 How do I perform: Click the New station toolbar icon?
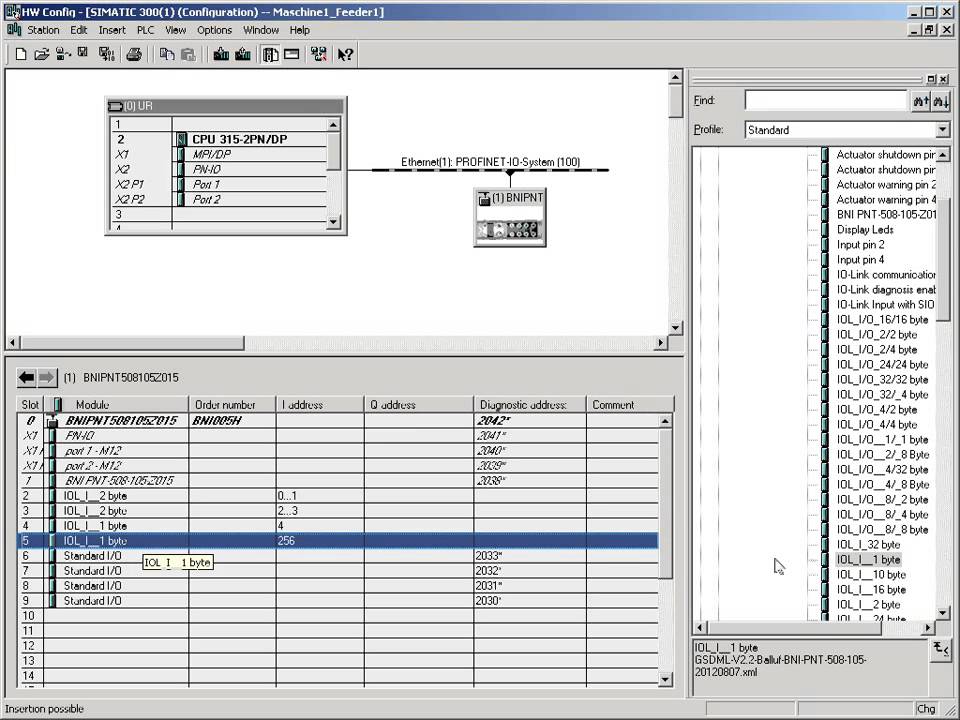21,54
